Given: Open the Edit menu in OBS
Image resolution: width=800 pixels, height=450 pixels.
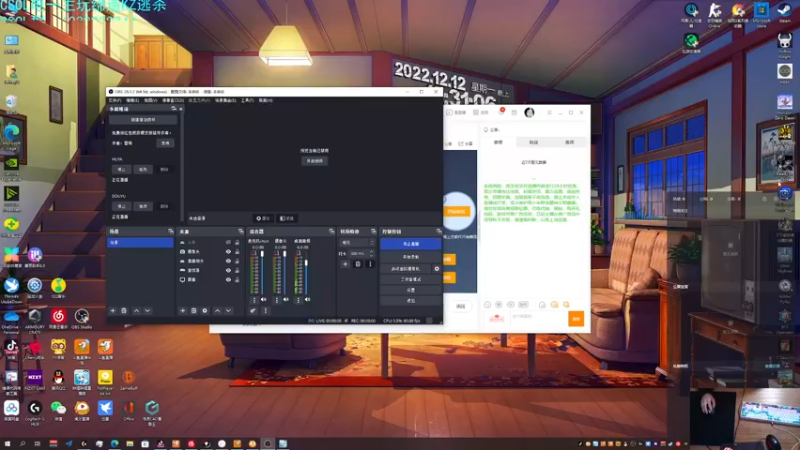Looking at the screenshot, I should point(133,101).
